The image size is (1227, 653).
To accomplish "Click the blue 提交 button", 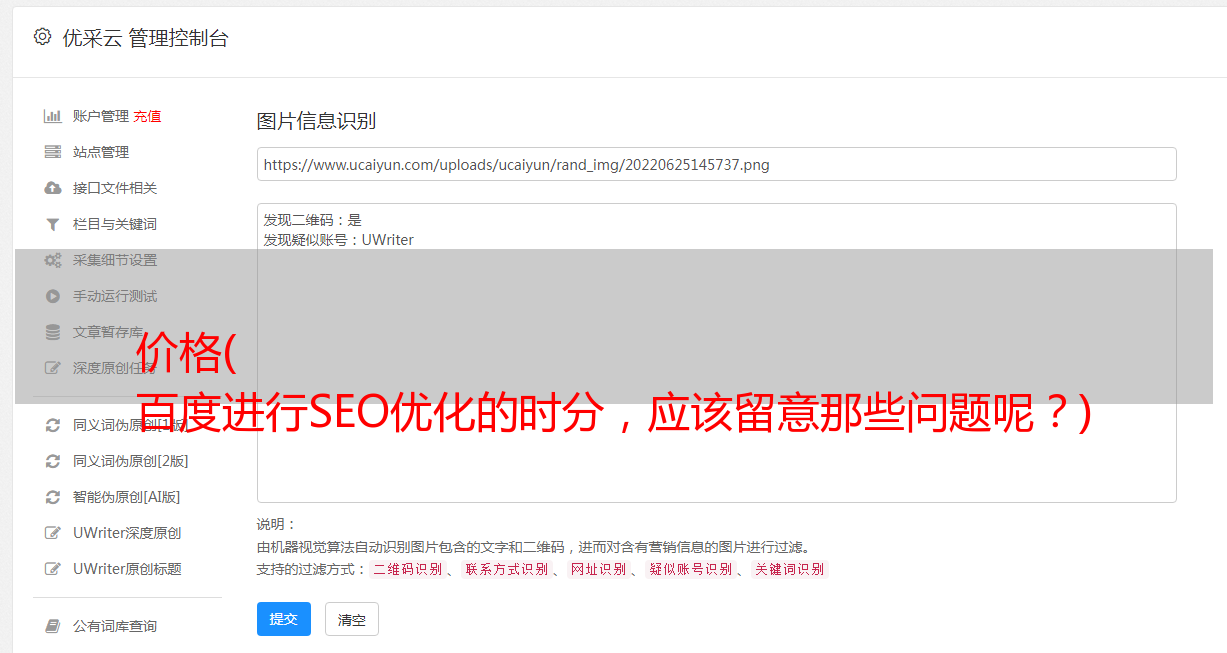I will click(x=284, y=619).
